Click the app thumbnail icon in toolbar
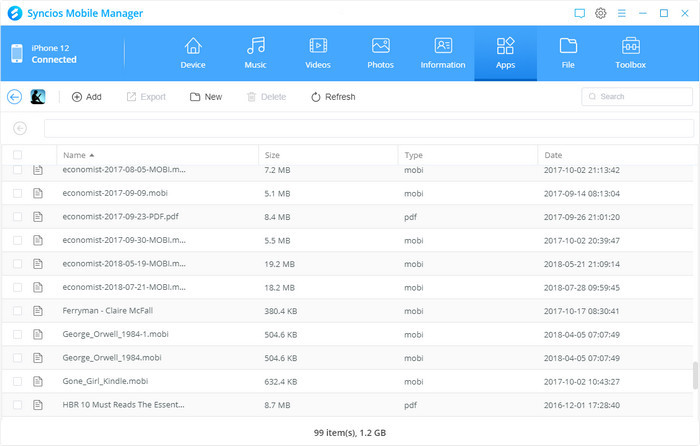Viewport: 700px width, 446px height. pos(38,97)
